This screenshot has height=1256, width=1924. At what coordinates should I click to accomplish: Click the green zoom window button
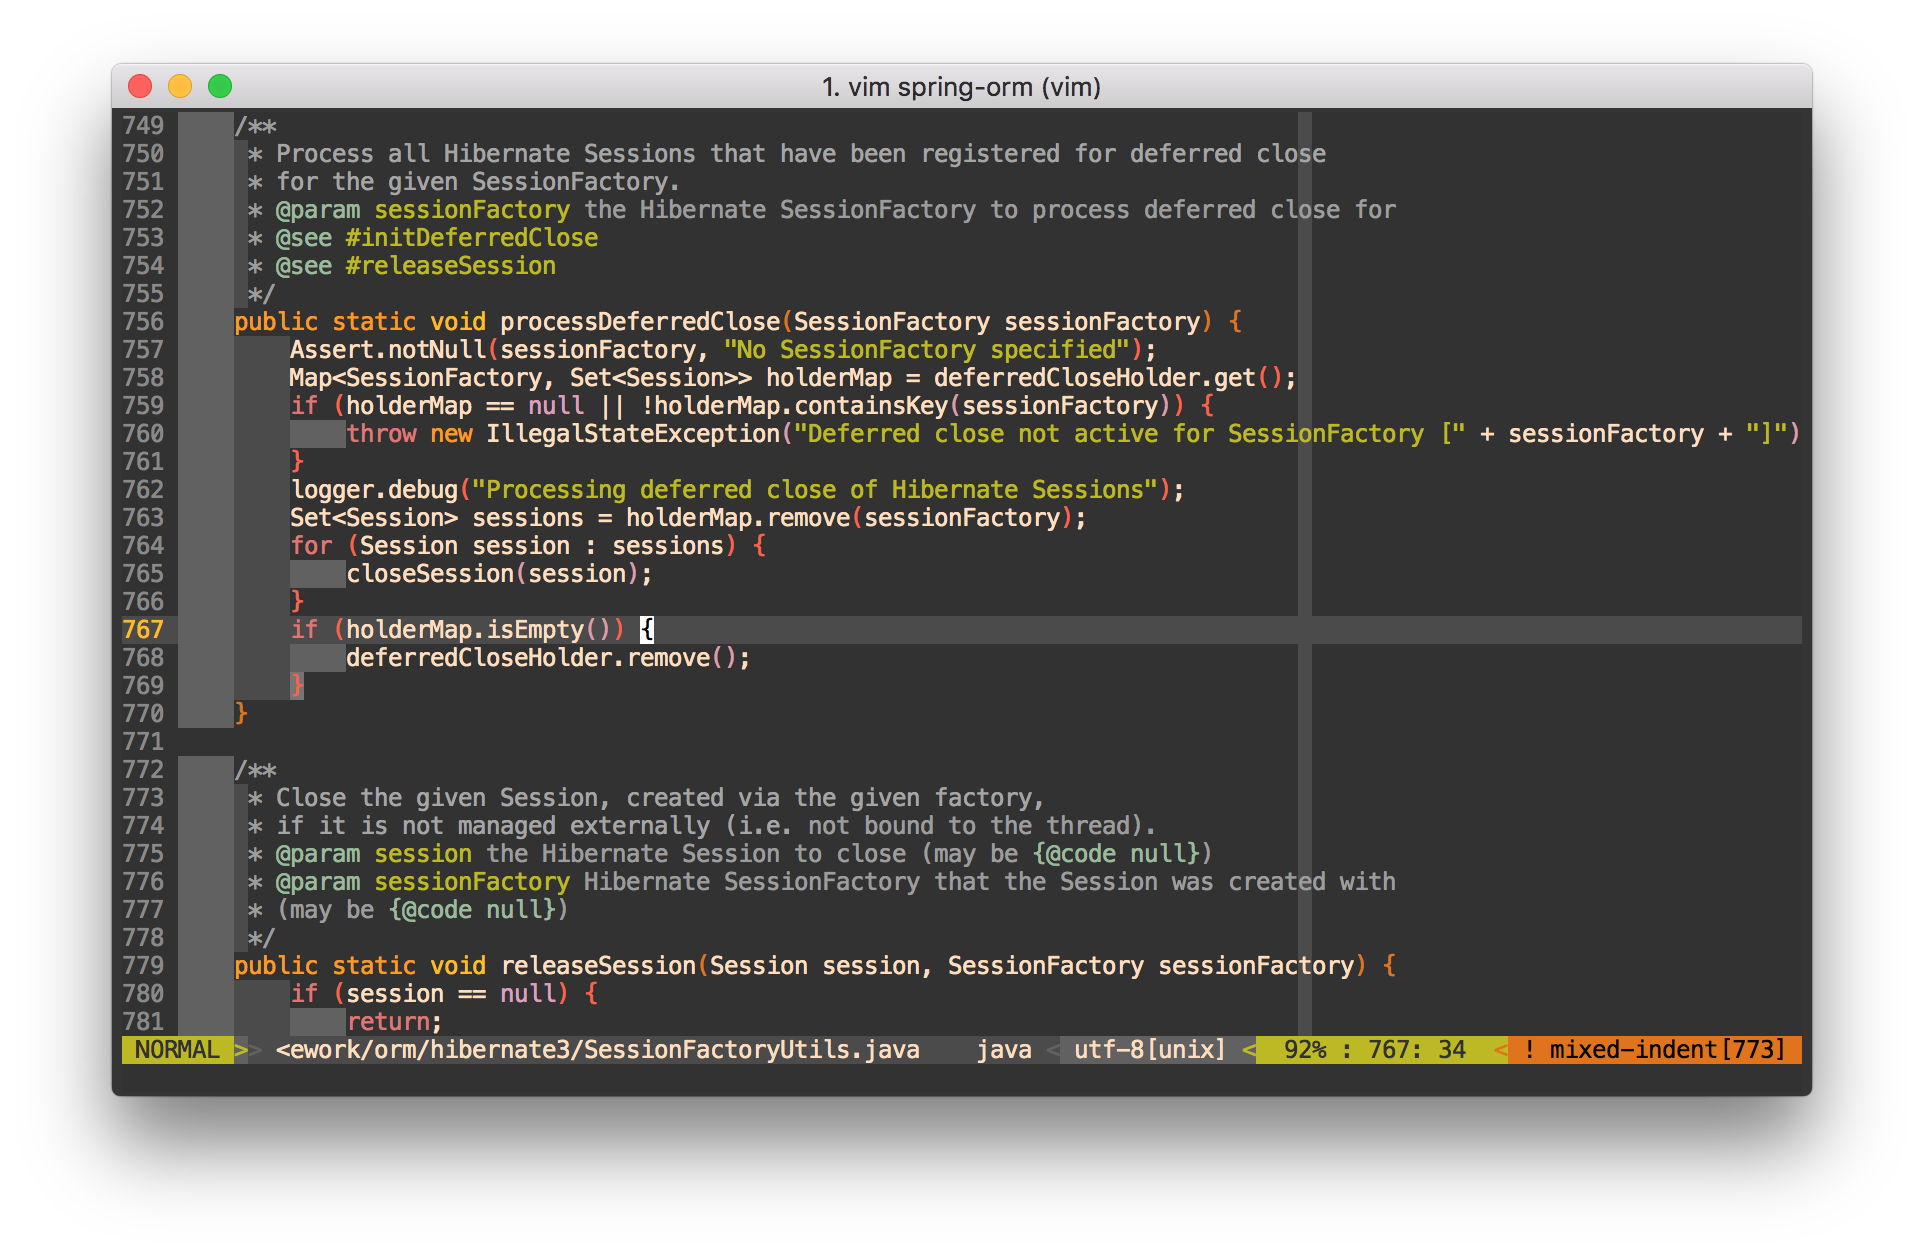pyautogui.click(x=220, y=87)
